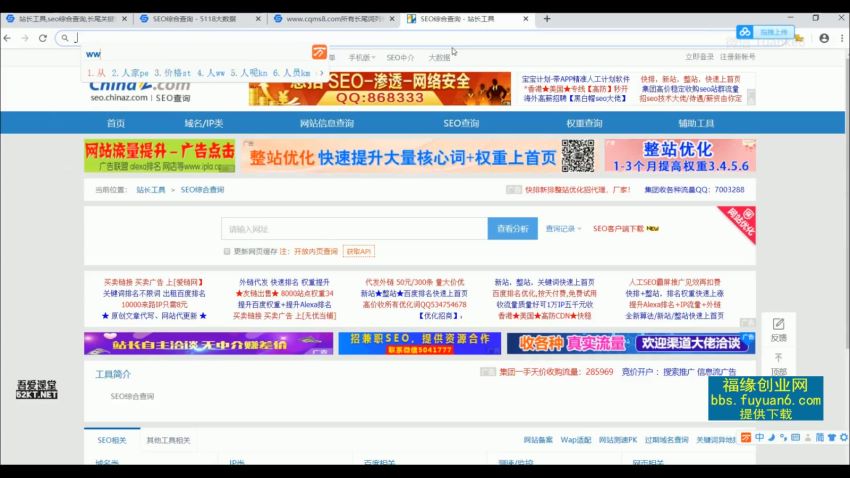Click the SEO综合查询 breadcrumb link

(202, 190)
